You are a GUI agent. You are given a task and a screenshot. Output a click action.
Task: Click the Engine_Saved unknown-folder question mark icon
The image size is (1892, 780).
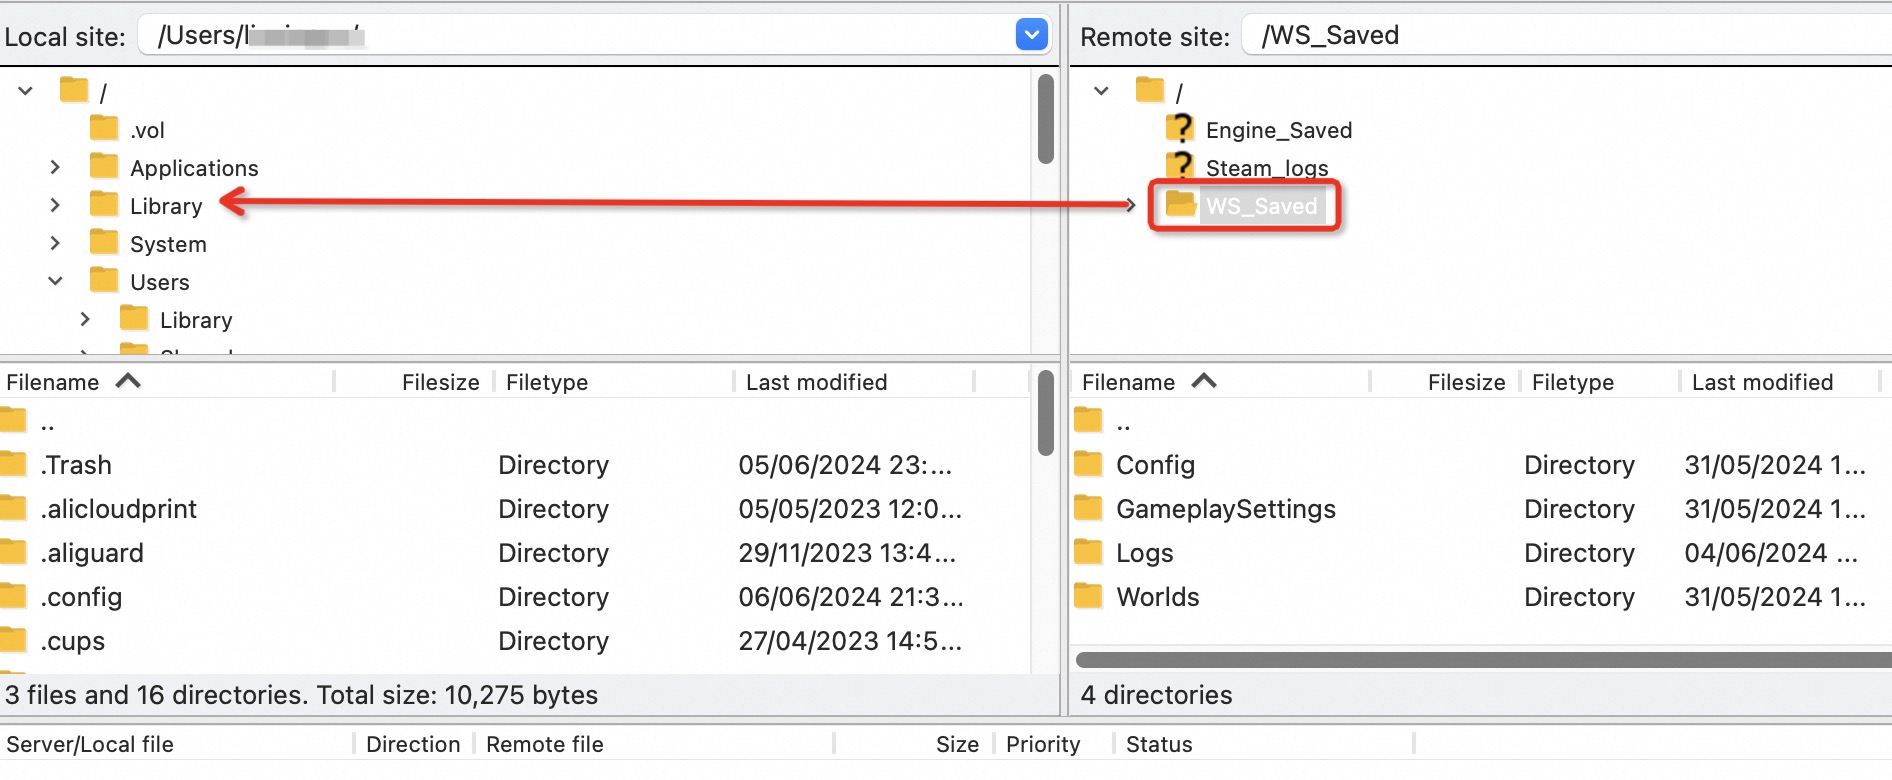click(1180, 129)
